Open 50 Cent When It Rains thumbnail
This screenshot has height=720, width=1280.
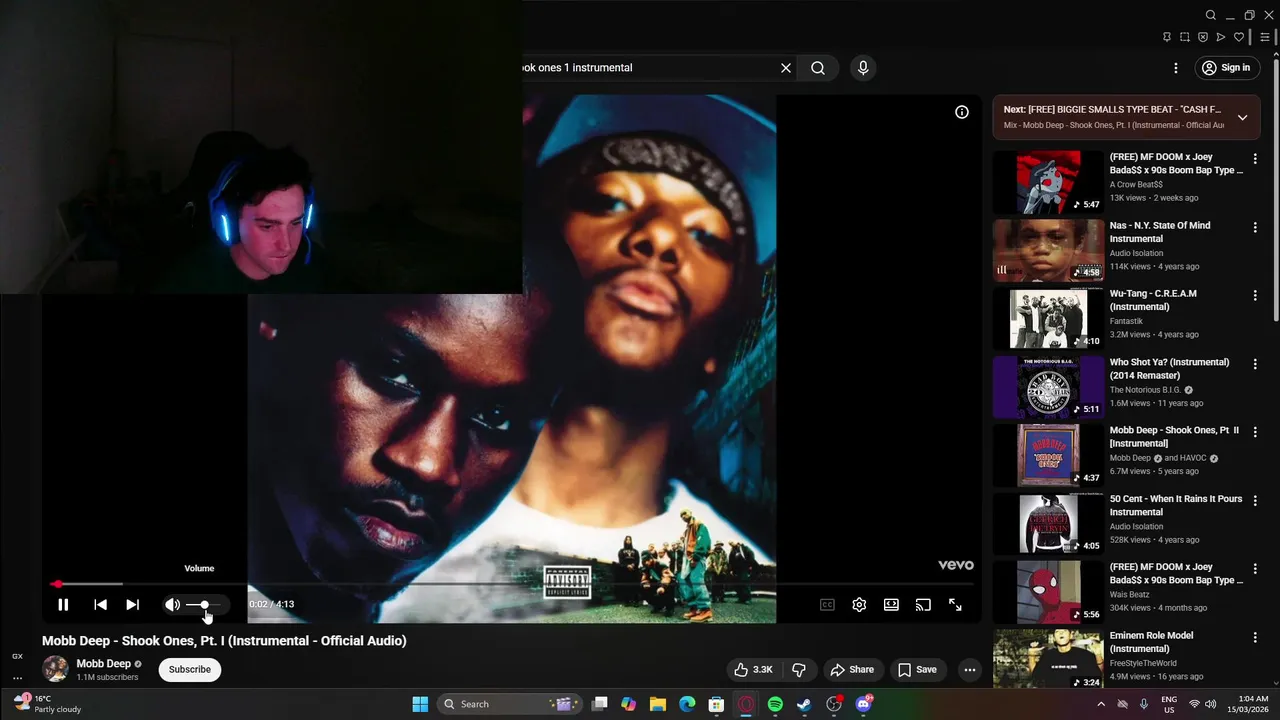coord(1048,524)
